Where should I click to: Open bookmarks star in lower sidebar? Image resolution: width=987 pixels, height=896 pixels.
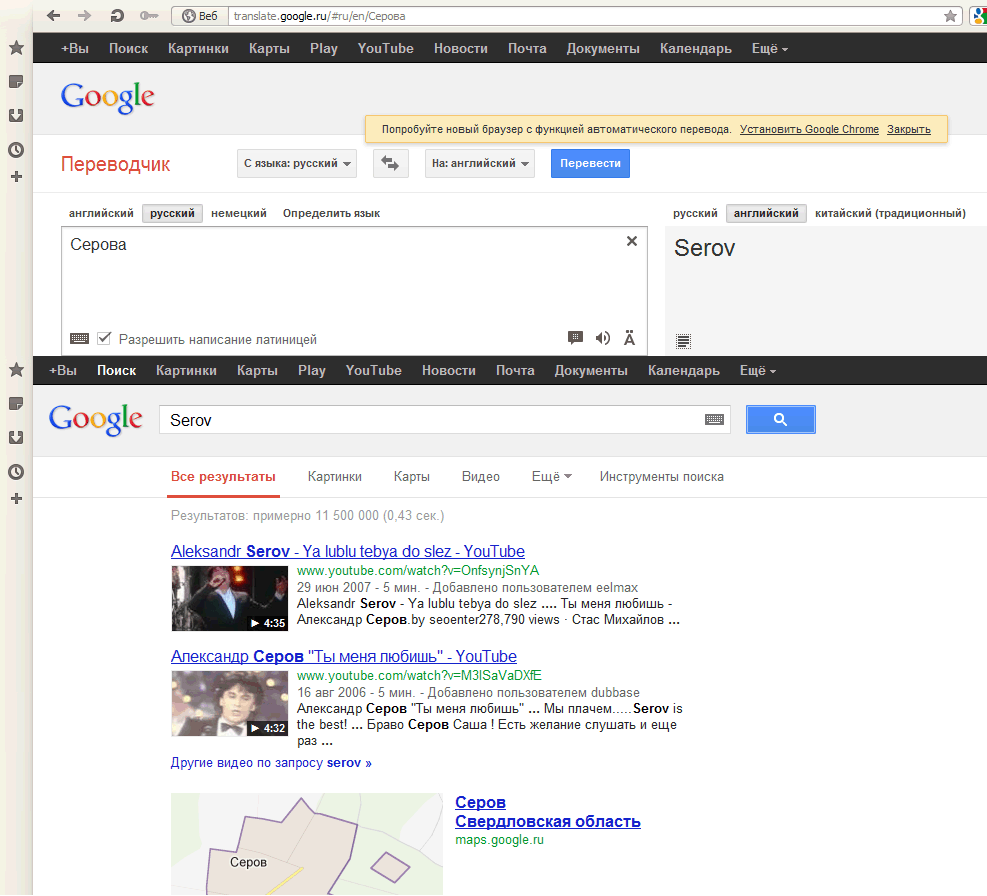[16, 370]
